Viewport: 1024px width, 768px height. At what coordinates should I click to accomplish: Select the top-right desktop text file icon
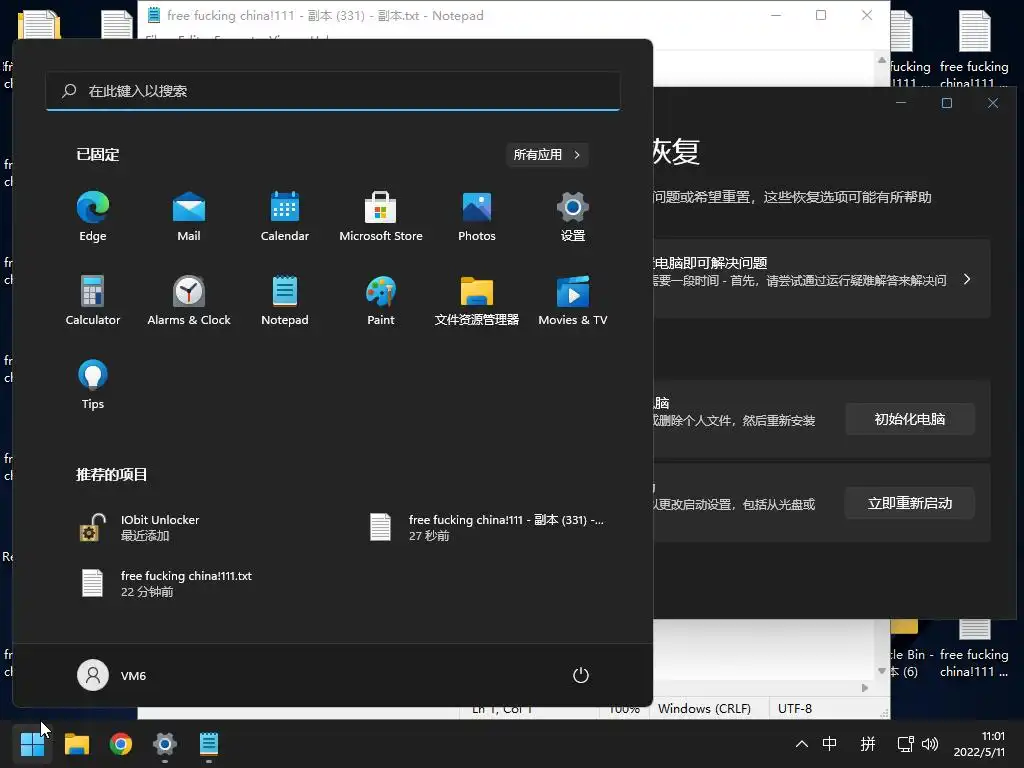(974, 49)
